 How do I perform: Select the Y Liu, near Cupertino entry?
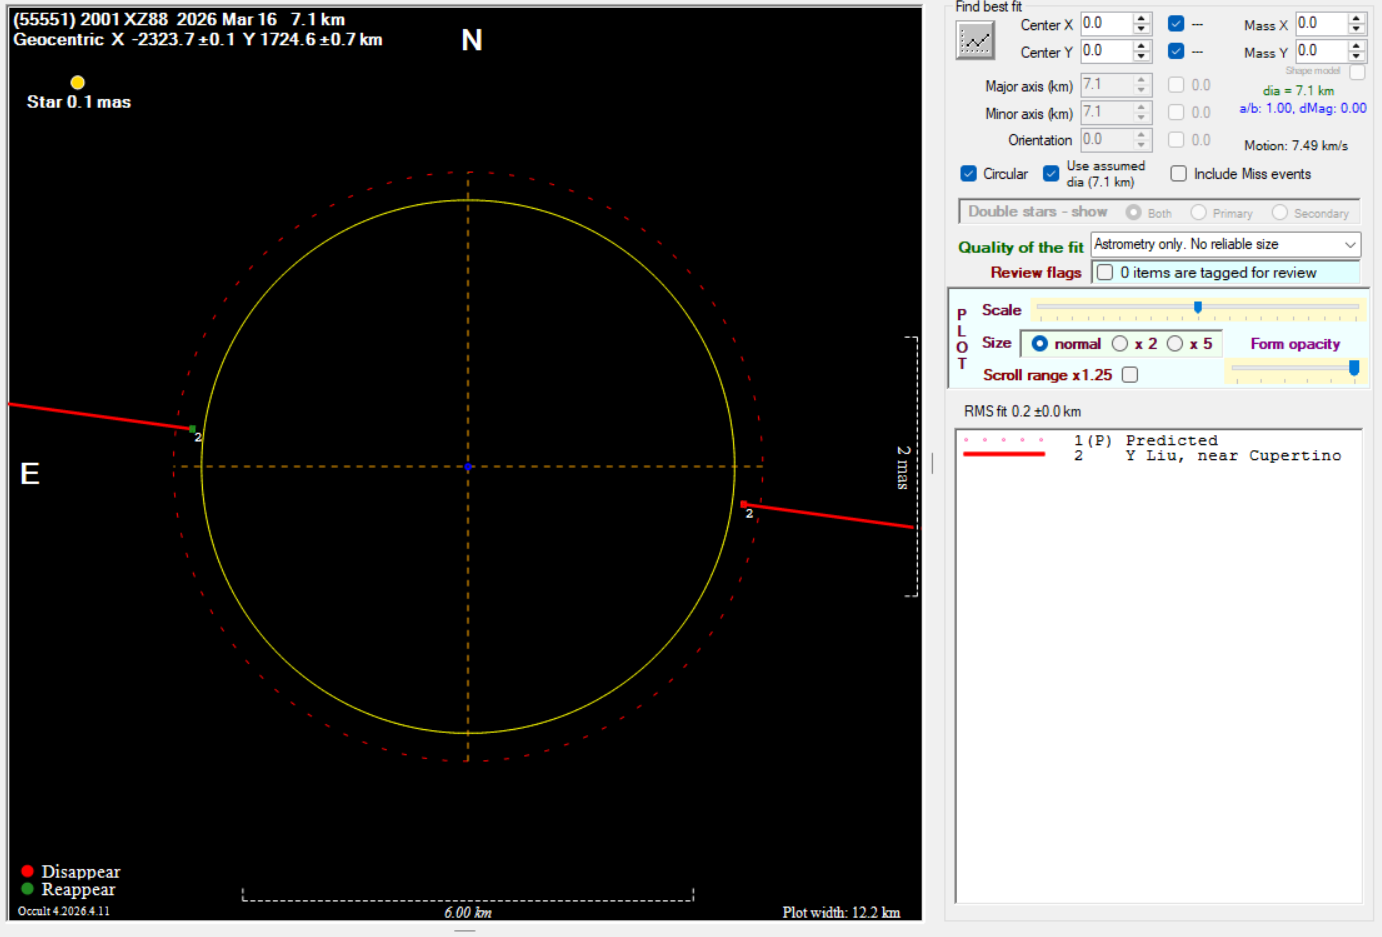(1232, 456)
